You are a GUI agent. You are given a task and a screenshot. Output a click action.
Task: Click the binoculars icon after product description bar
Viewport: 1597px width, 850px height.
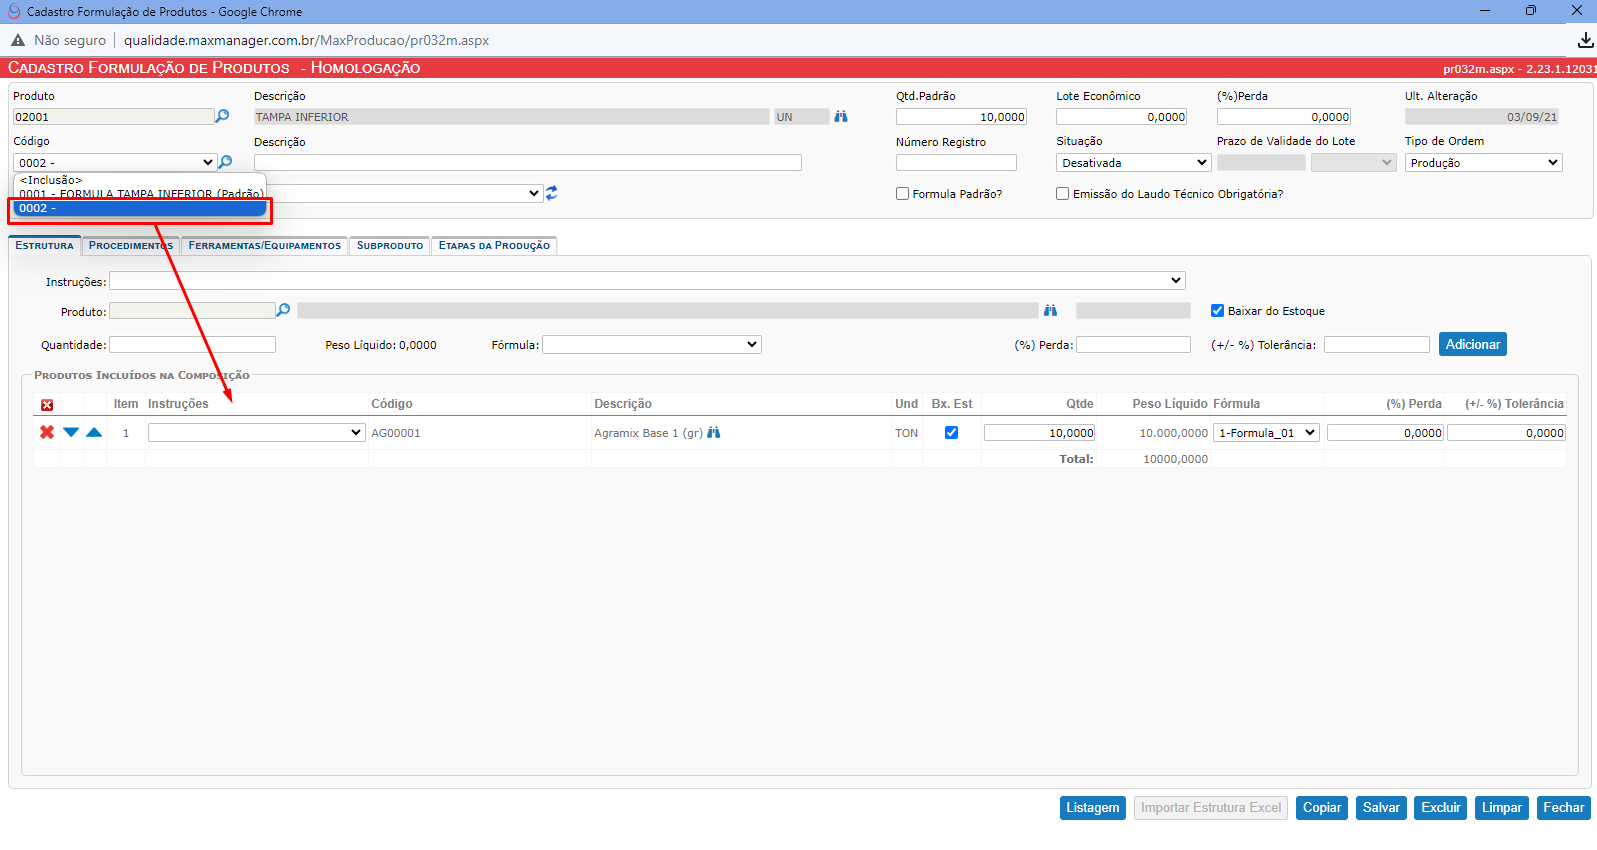point(1050,311)
